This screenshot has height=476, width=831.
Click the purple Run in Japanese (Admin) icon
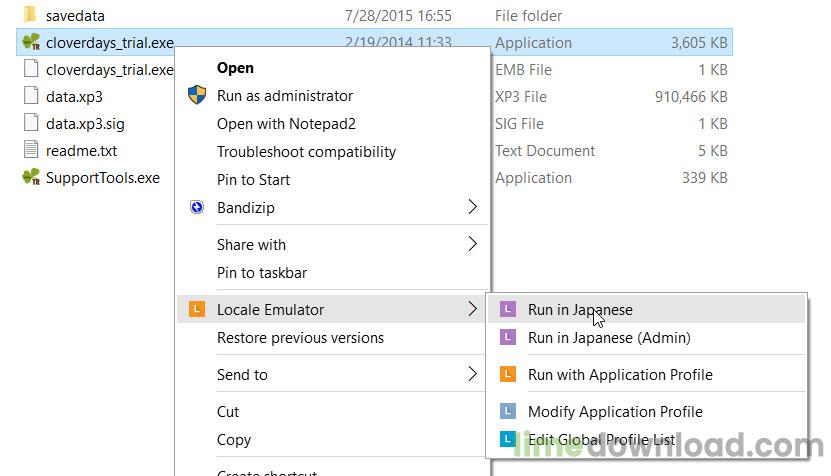click(x=508, y=338)
